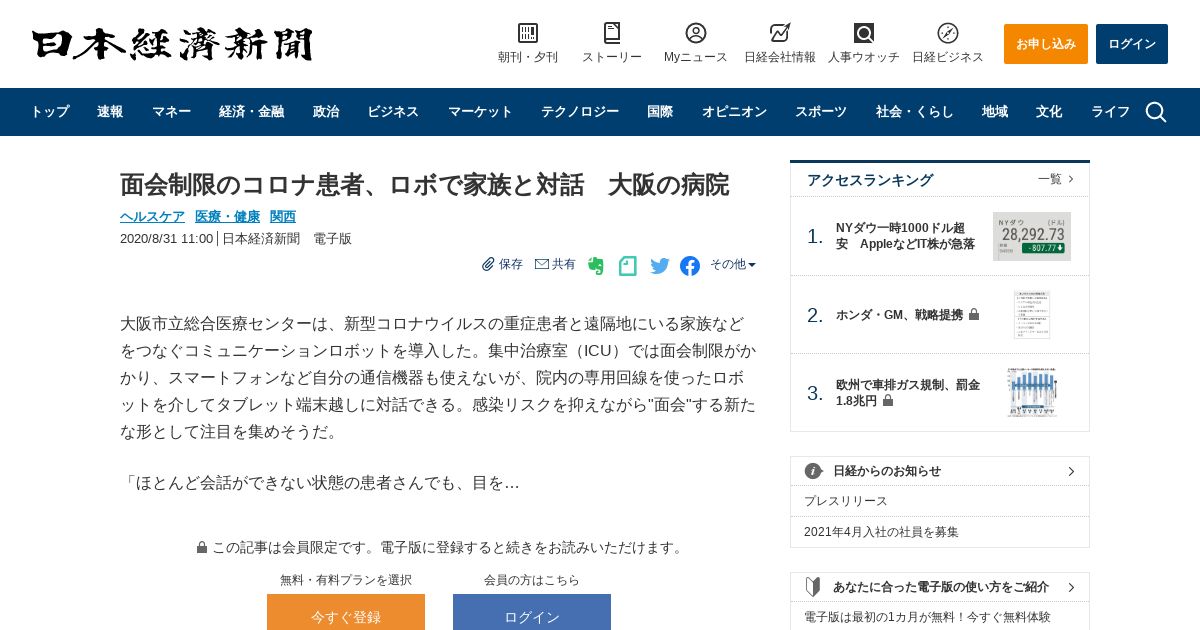Open ranking story 欧州で車排ガス規制
The height and width of the screenshot is (630, 1200).
pyautogui.click(x=908, y=392)
